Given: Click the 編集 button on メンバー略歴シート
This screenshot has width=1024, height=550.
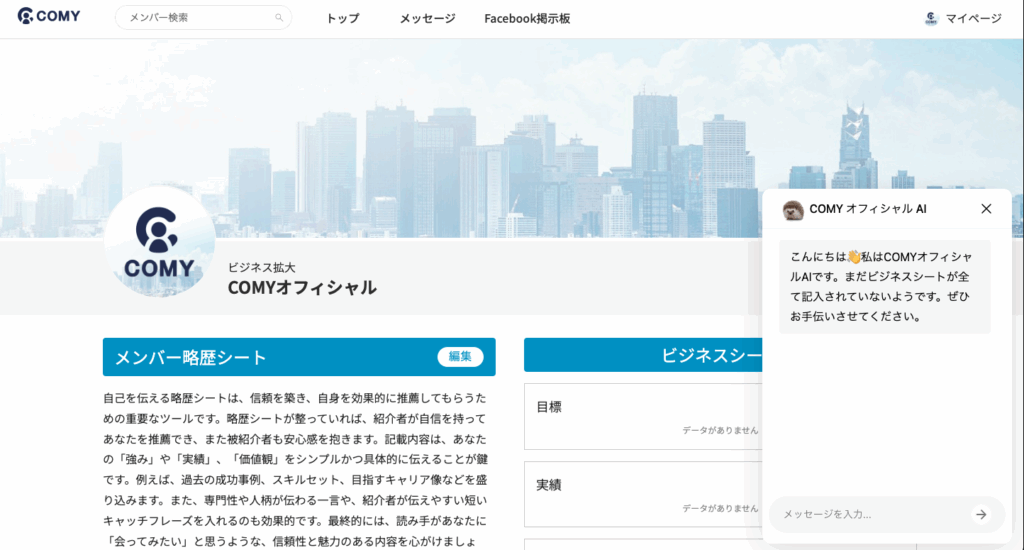Looking at the screenshot, I should point(460,357).
